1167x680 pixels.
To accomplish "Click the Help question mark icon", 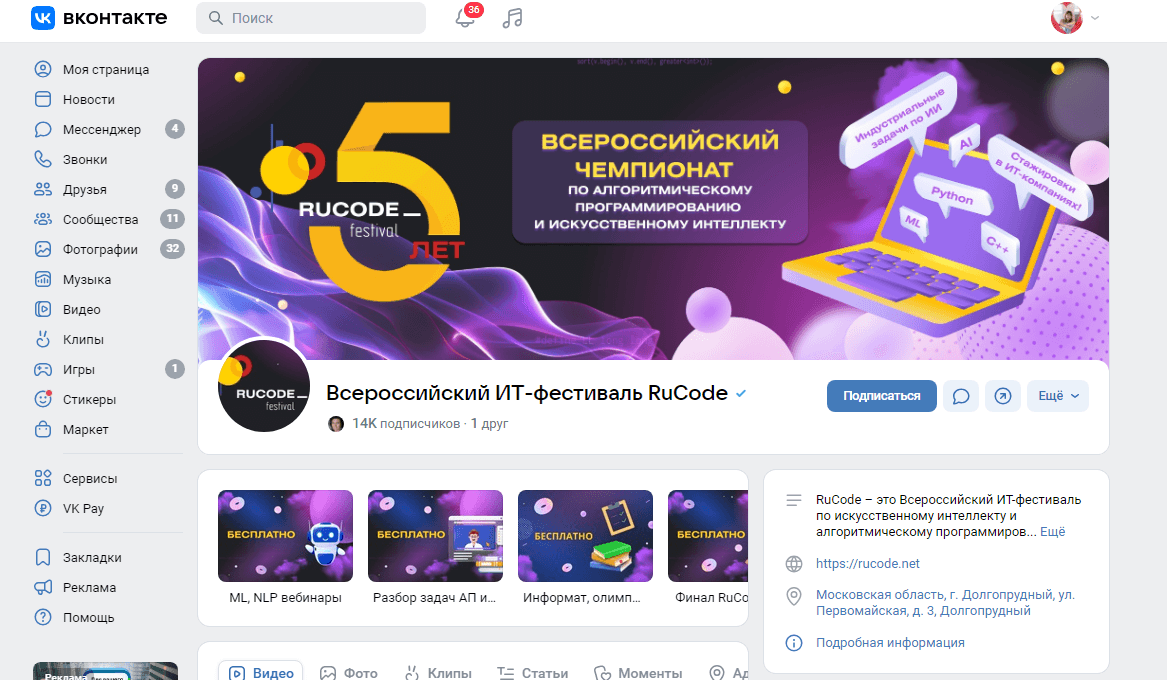I will click(x=43, y=618).
